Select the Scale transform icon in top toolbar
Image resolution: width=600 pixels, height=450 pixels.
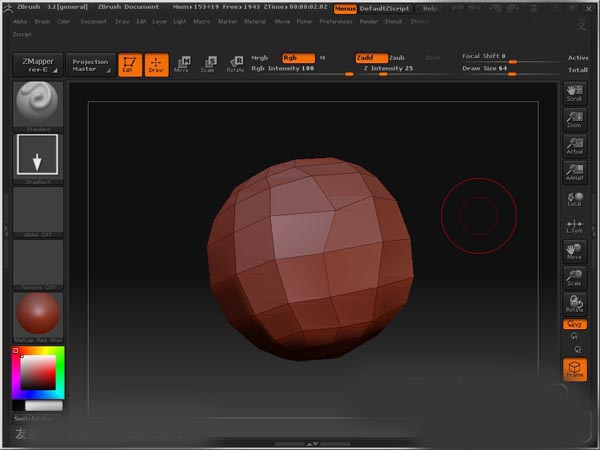click(208, 65)
